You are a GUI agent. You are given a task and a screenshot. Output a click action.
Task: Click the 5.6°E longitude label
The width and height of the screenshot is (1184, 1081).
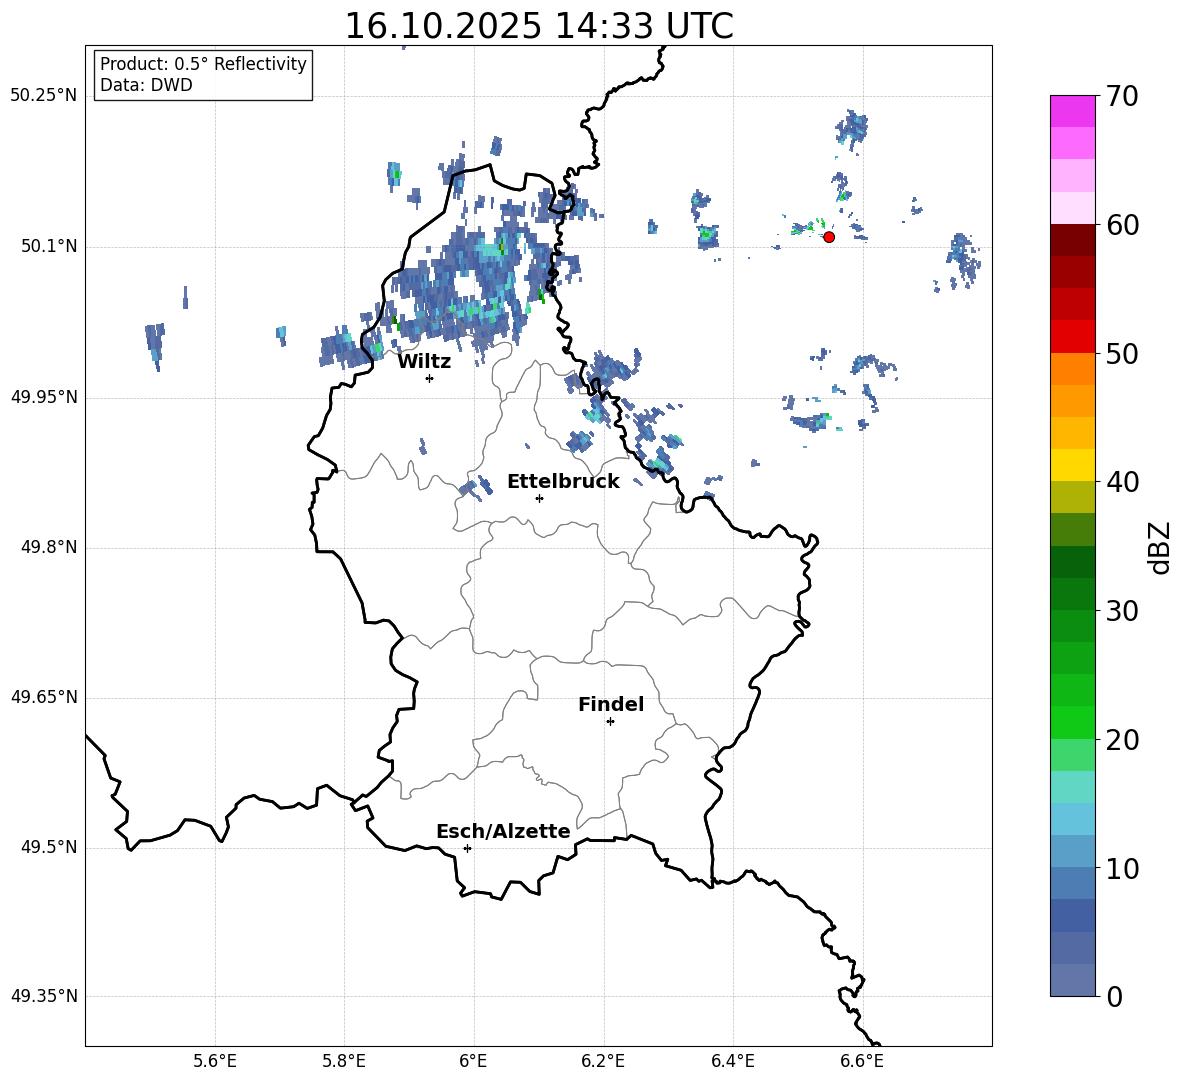coord(215,1061)
